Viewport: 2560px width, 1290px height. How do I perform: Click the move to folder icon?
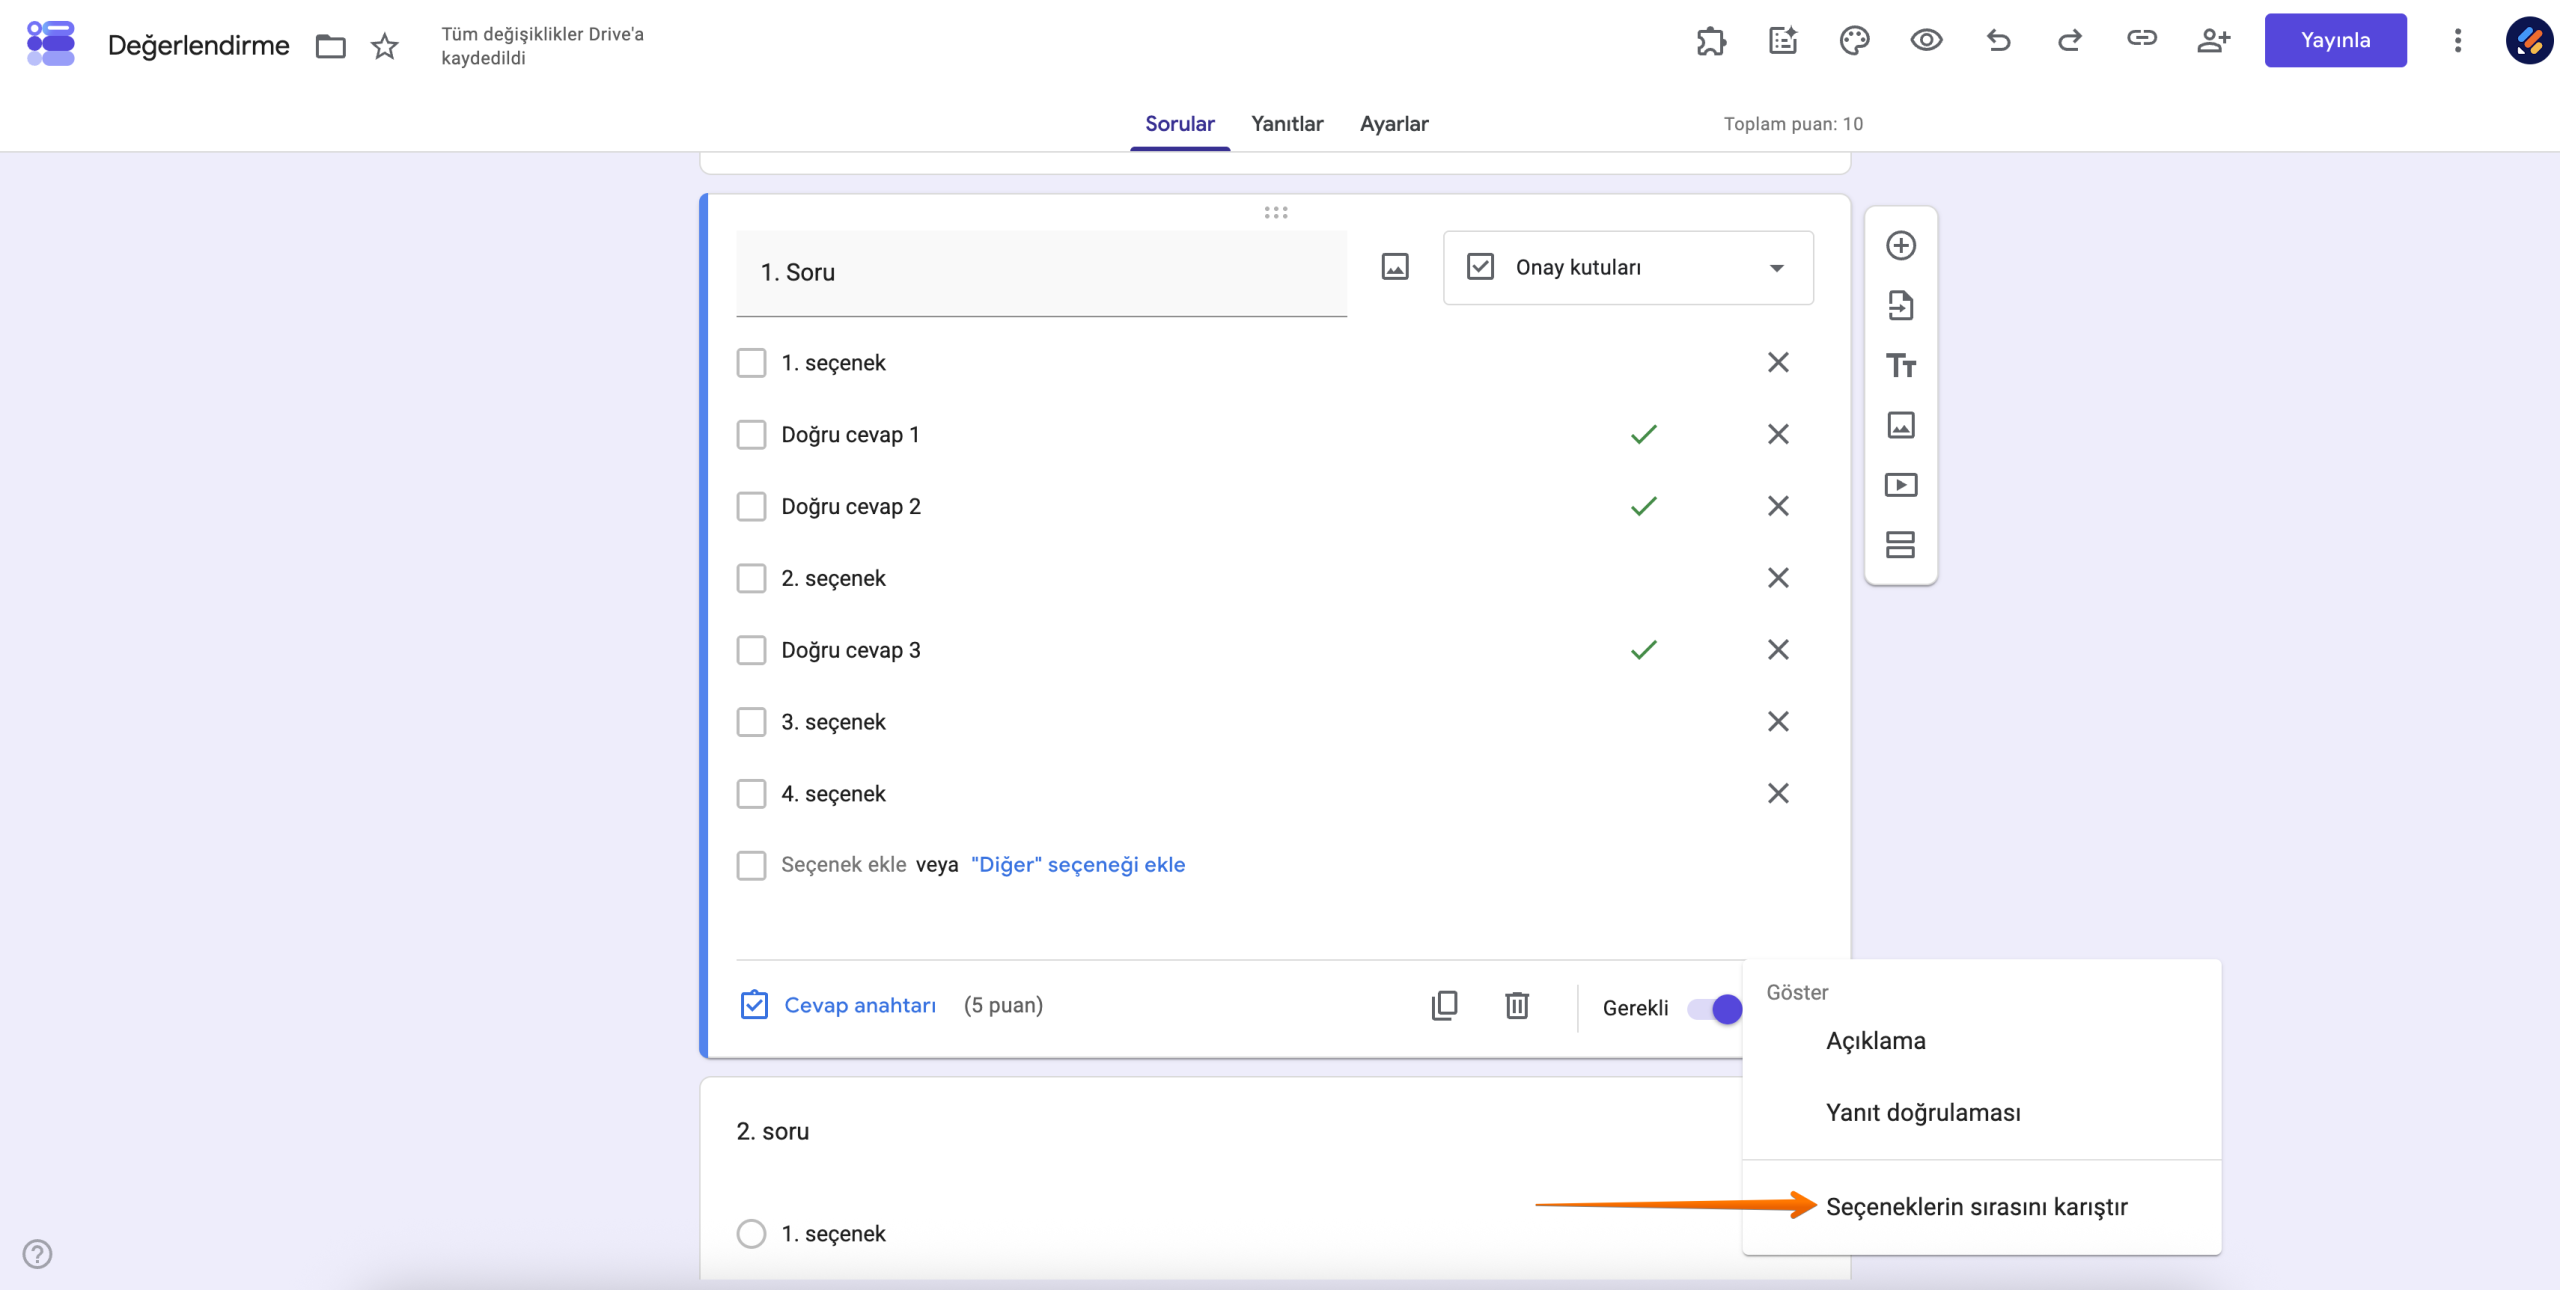point(330,46)
